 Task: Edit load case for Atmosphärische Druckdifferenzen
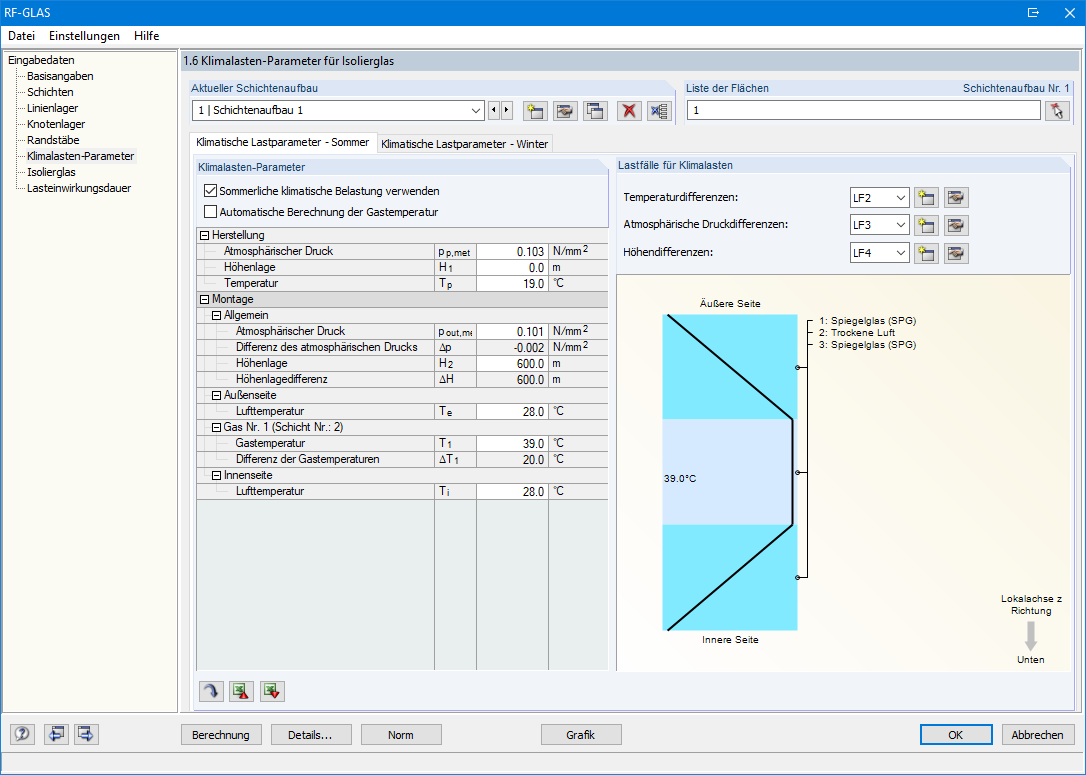[x=956, y=225]
